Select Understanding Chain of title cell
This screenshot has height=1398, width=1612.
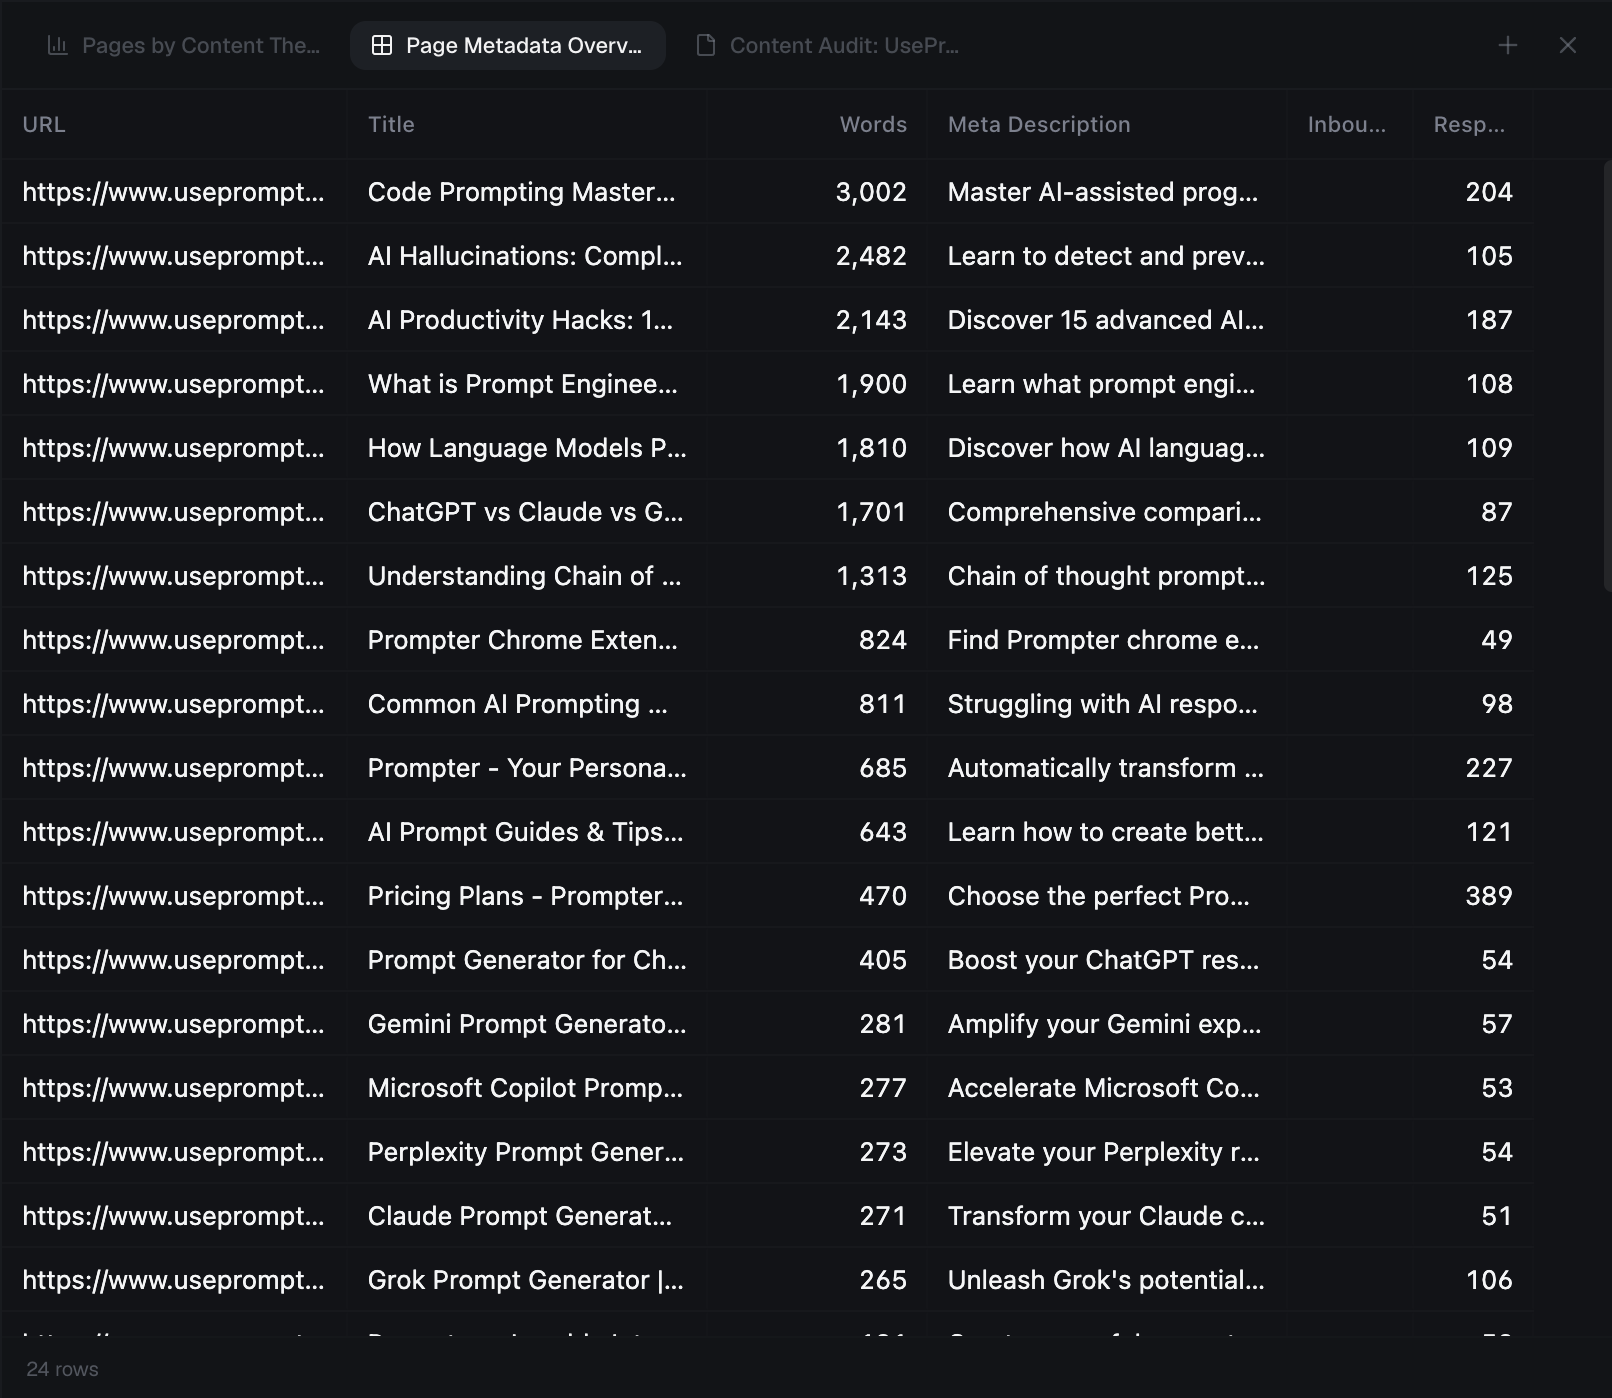click(x=525, y=576)
